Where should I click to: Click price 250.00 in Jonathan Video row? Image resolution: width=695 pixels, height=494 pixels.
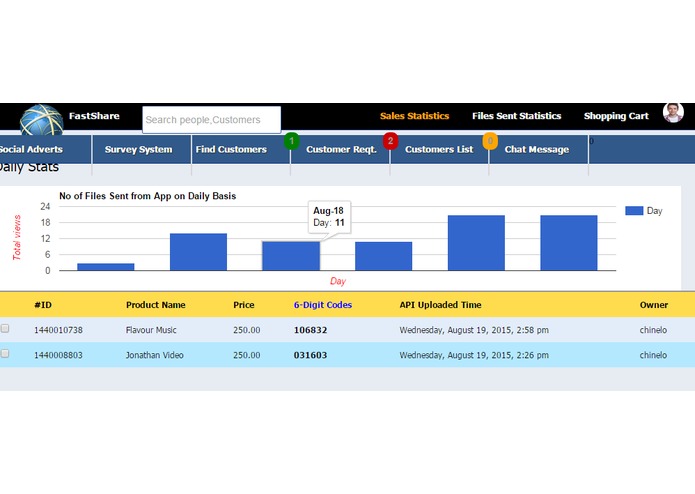pyautogui.click(x=247, y=355)
